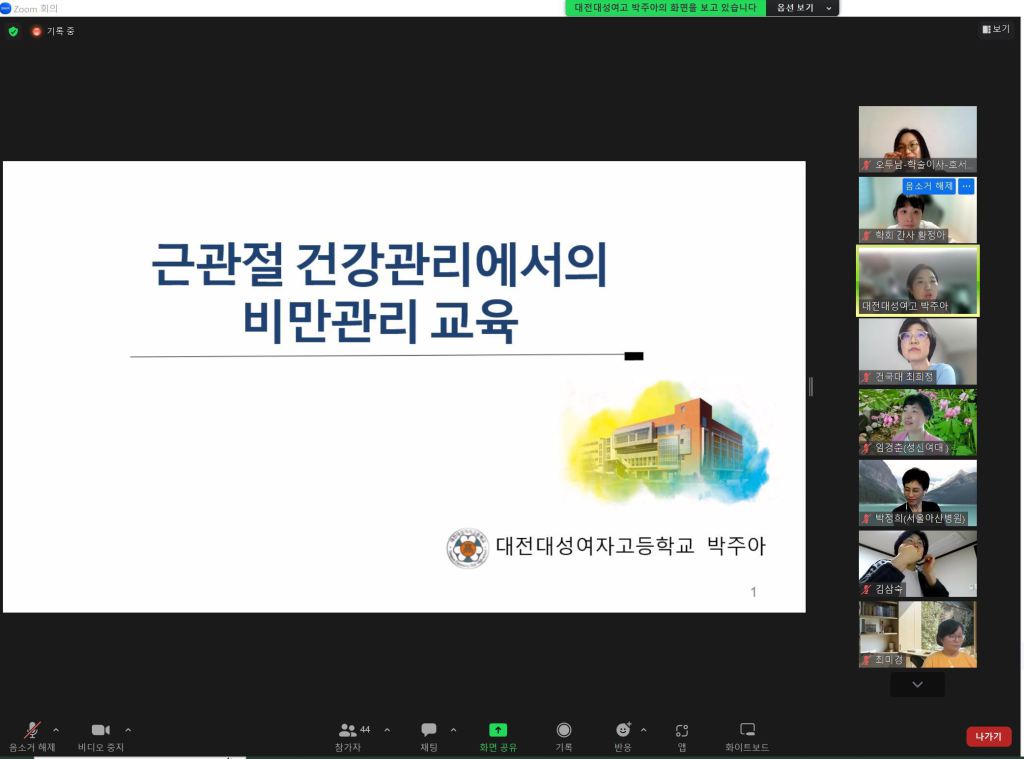Select the 대전대성여고 박주아 speaker thumbnail
This screenshot has width=1024, height=759.
pos(917,281)
